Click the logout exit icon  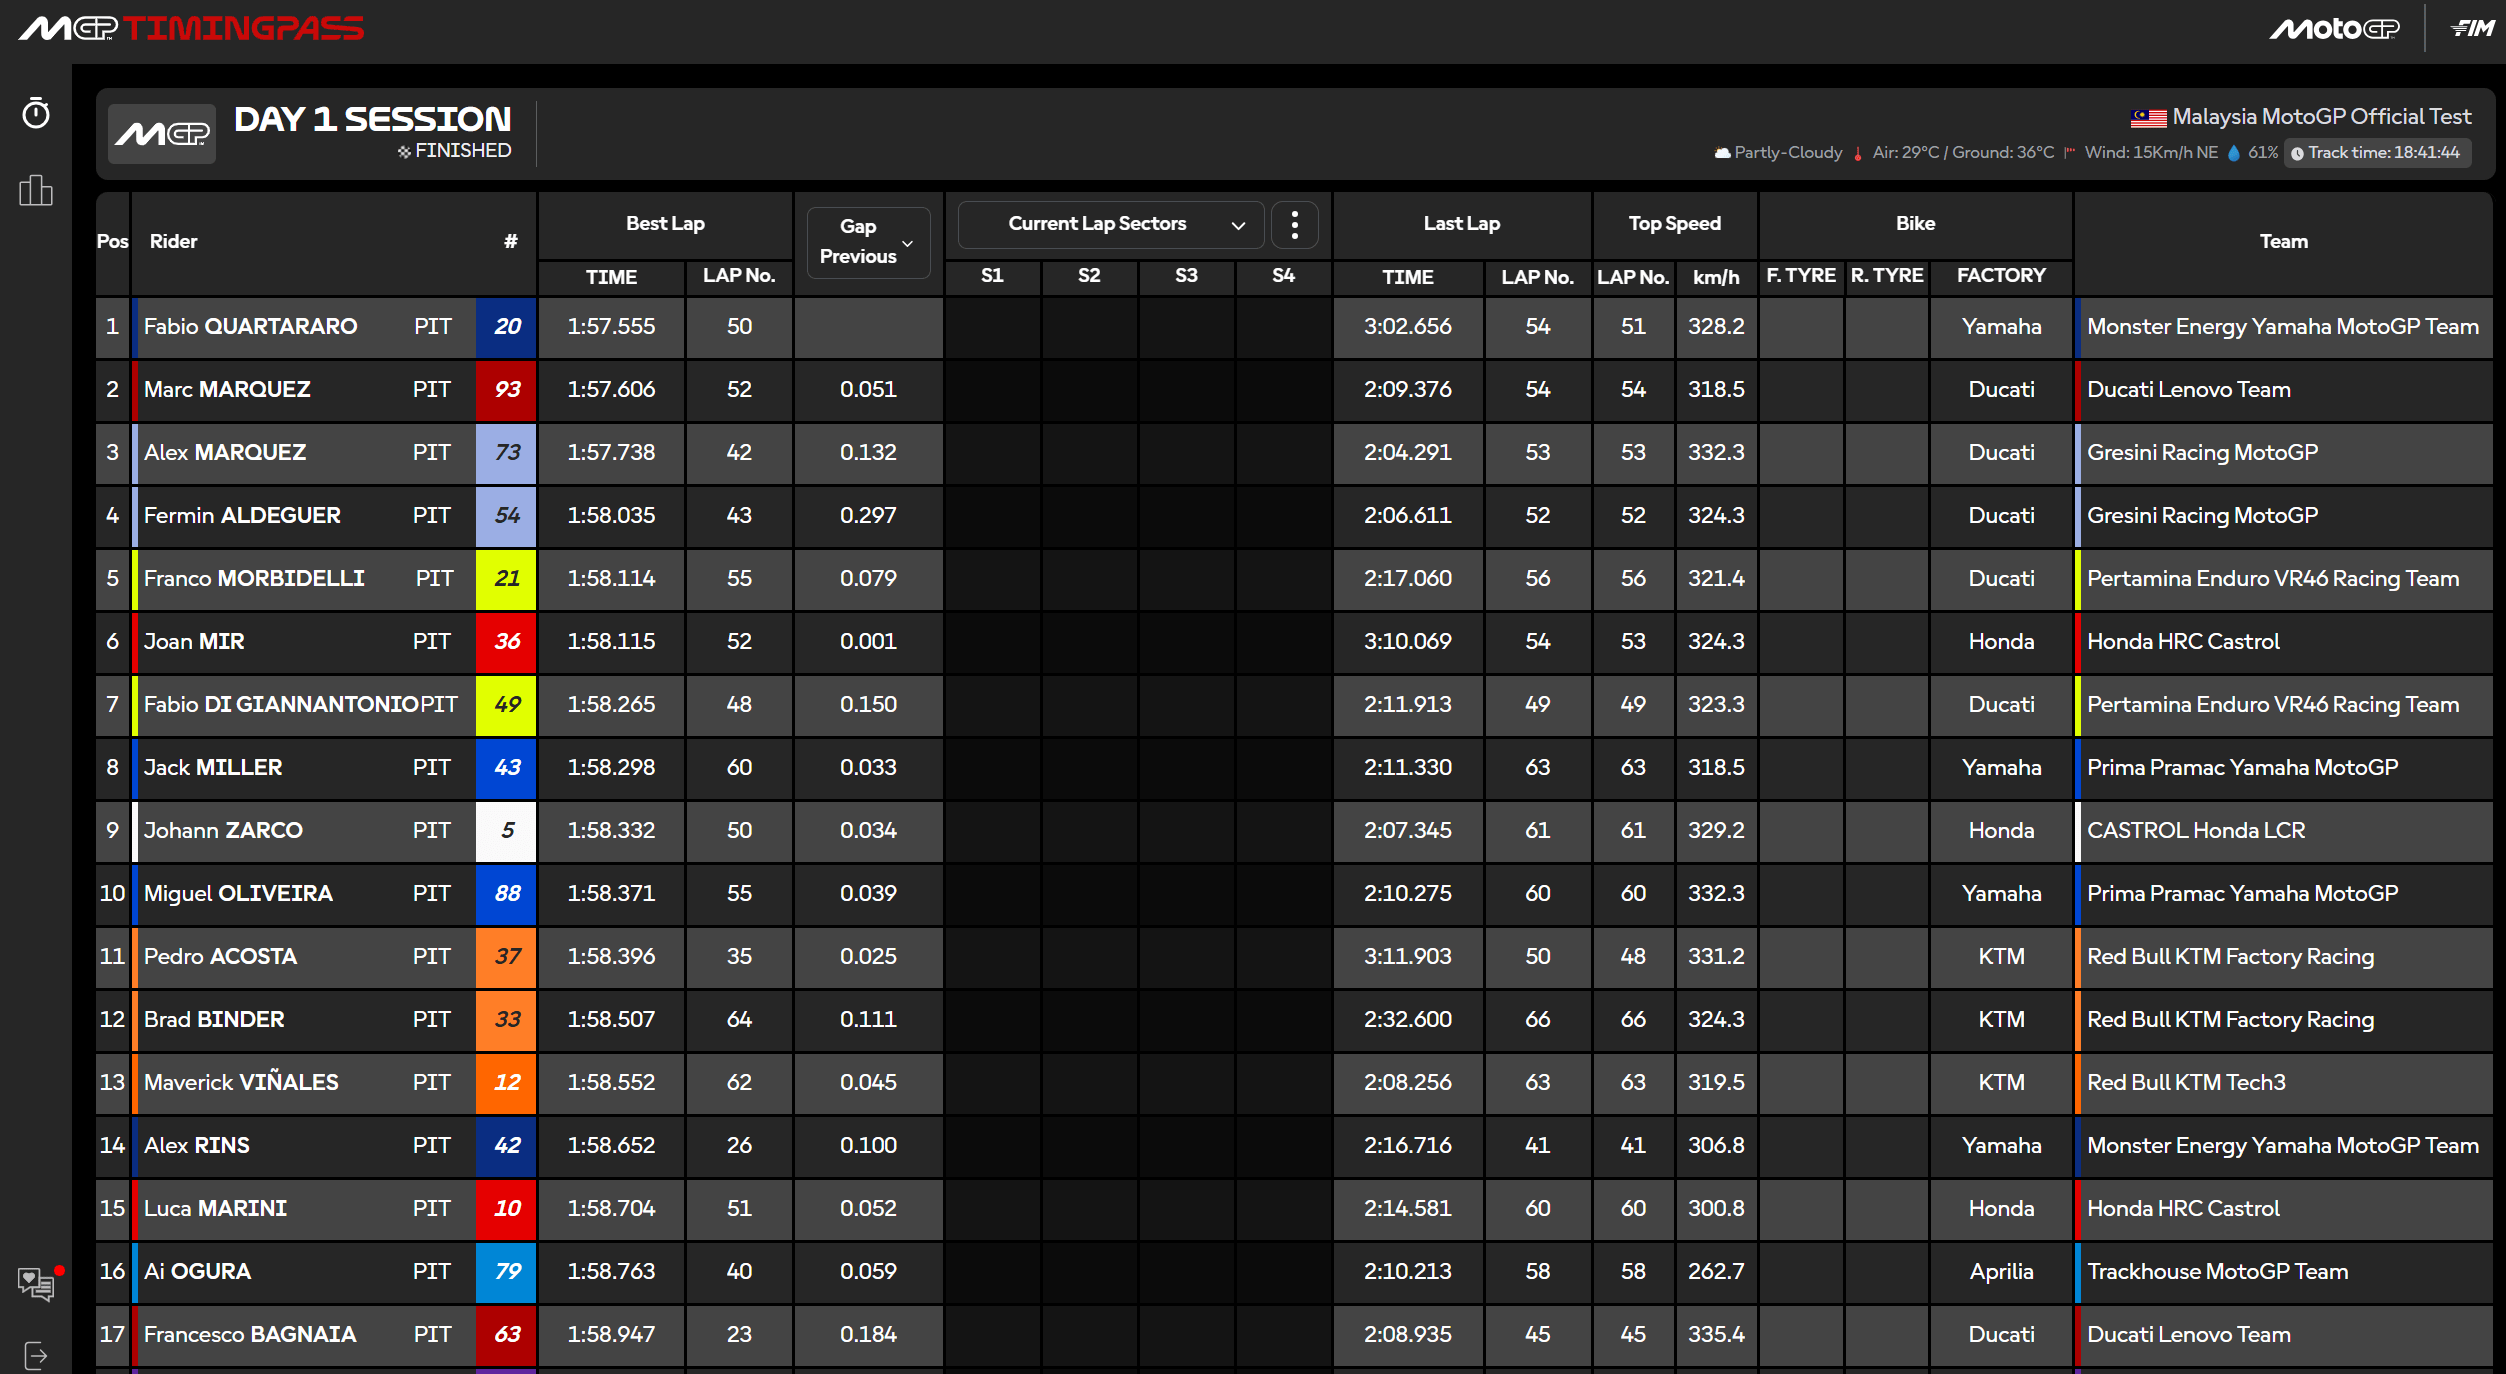[x=36, y=1355]
